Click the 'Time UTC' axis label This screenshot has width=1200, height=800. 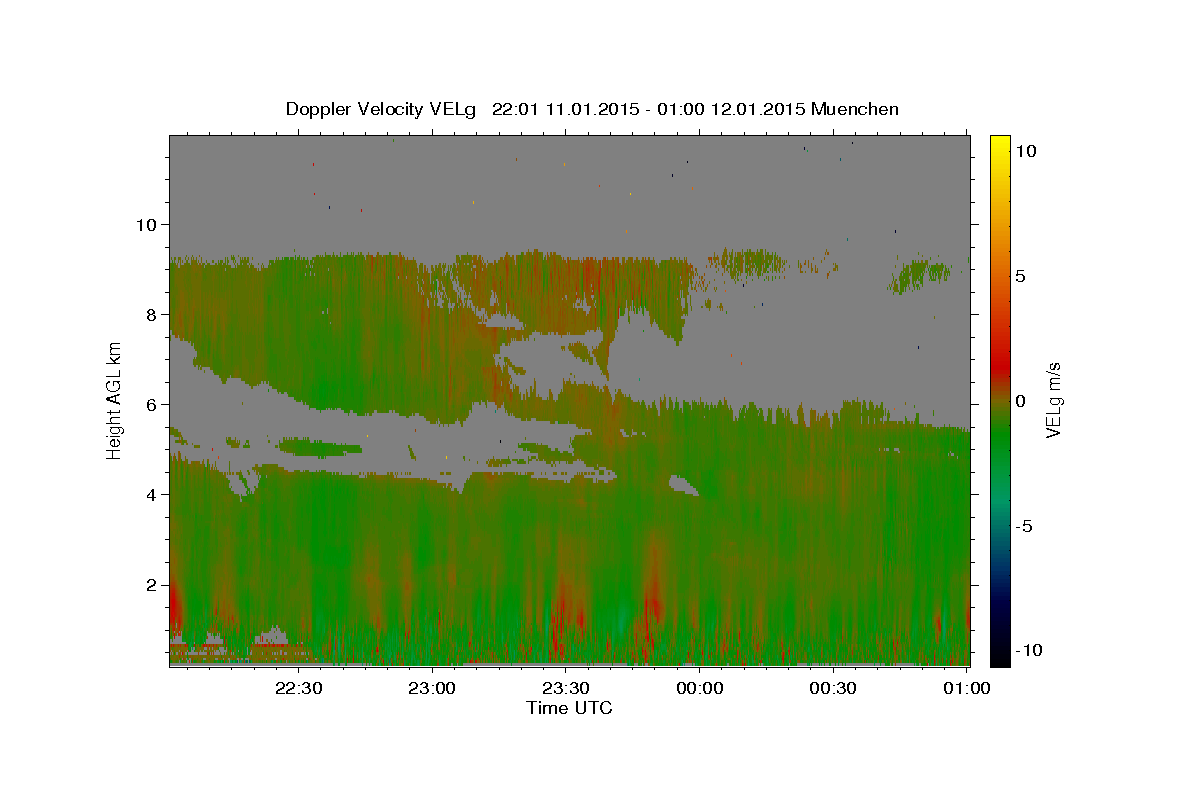[x=569, y=708]
